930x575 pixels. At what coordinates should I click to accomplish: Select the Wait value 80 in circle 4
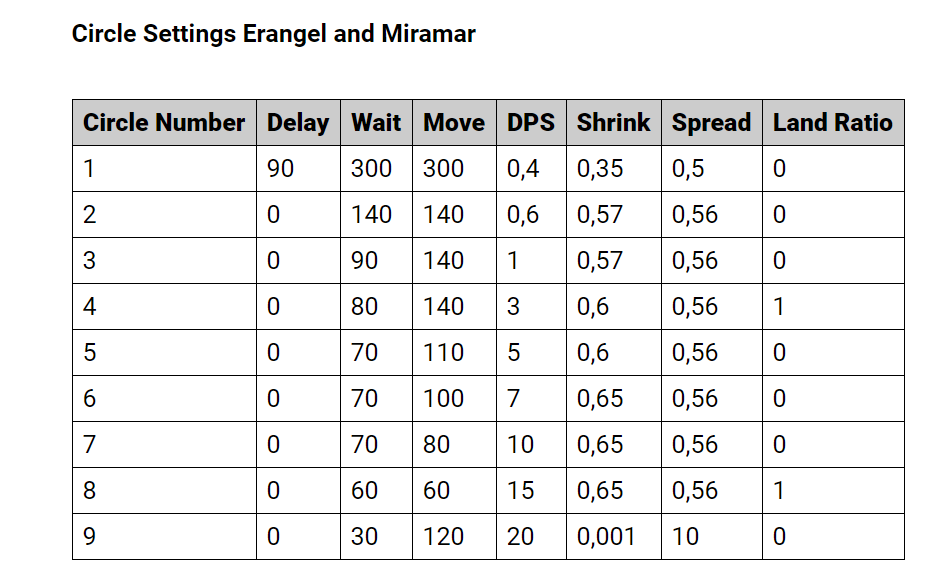point(377,307)
